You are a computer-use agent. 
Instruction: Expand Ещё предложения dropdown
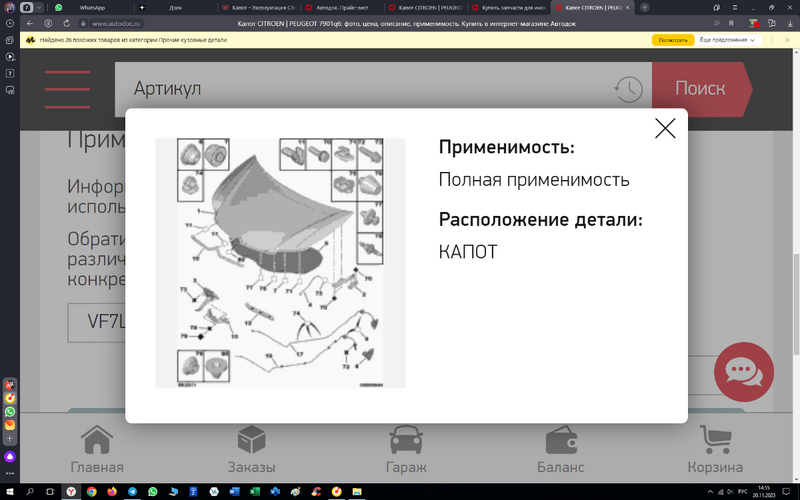(728, 40)
